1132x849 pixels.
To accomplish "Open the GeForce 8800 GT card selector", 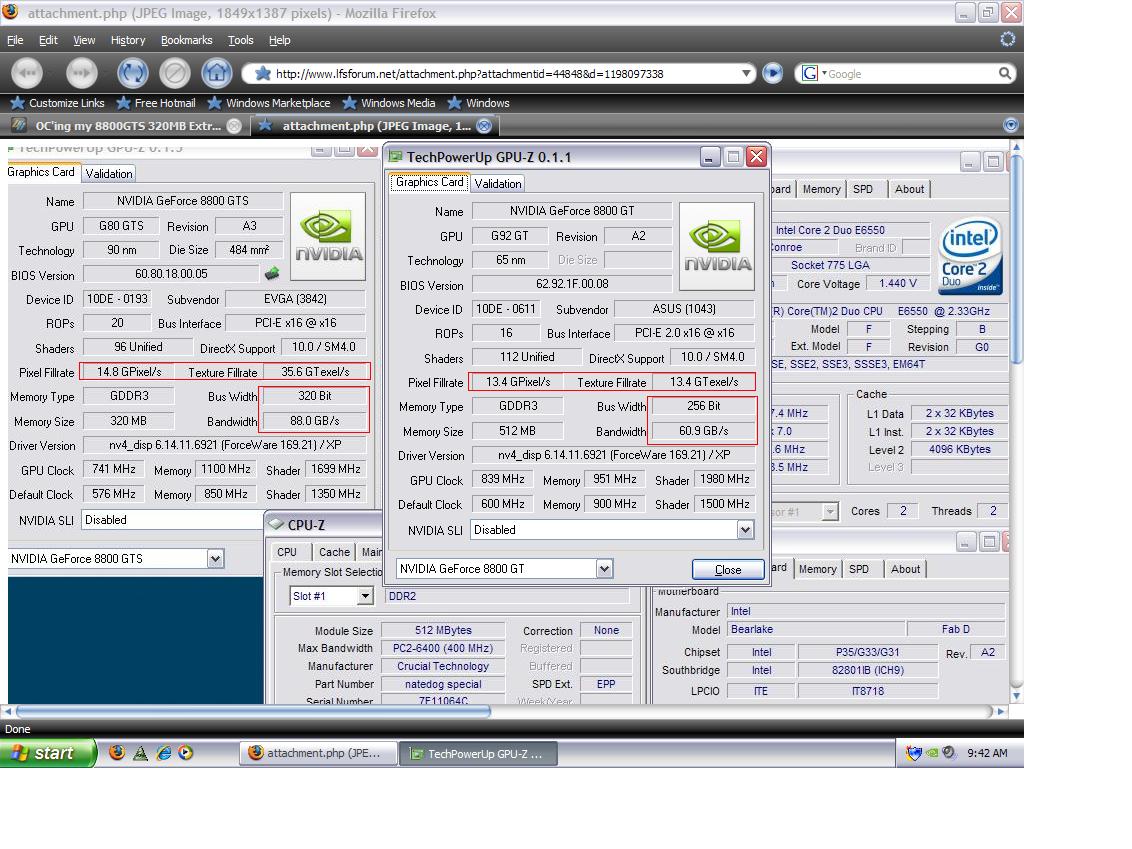I will 604,569.
